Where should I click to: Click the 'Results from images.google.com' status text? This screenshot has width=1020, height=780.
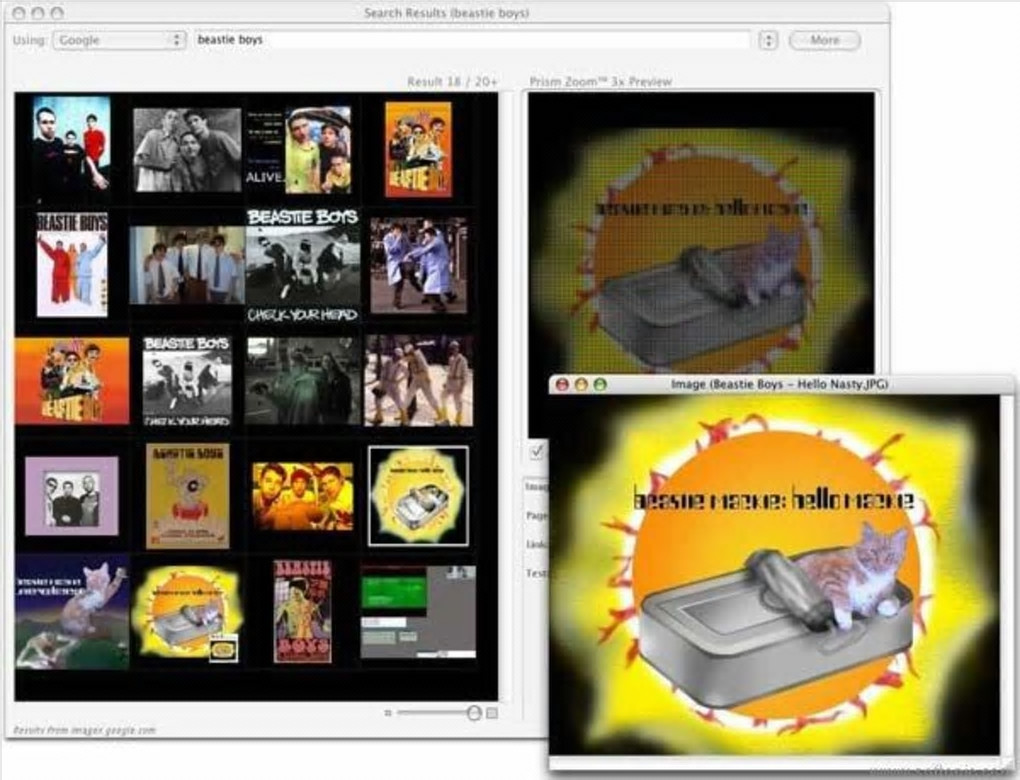click(x=85, y=730)
